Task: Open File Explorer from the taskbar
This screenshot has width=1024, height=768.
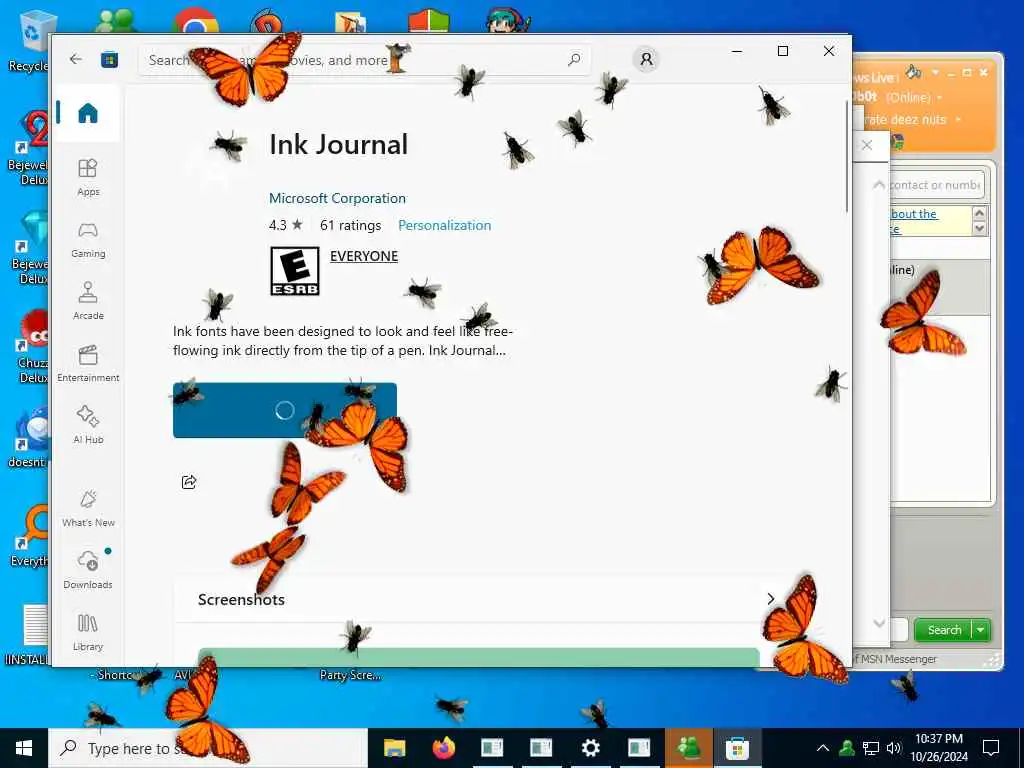Action: 394,748
